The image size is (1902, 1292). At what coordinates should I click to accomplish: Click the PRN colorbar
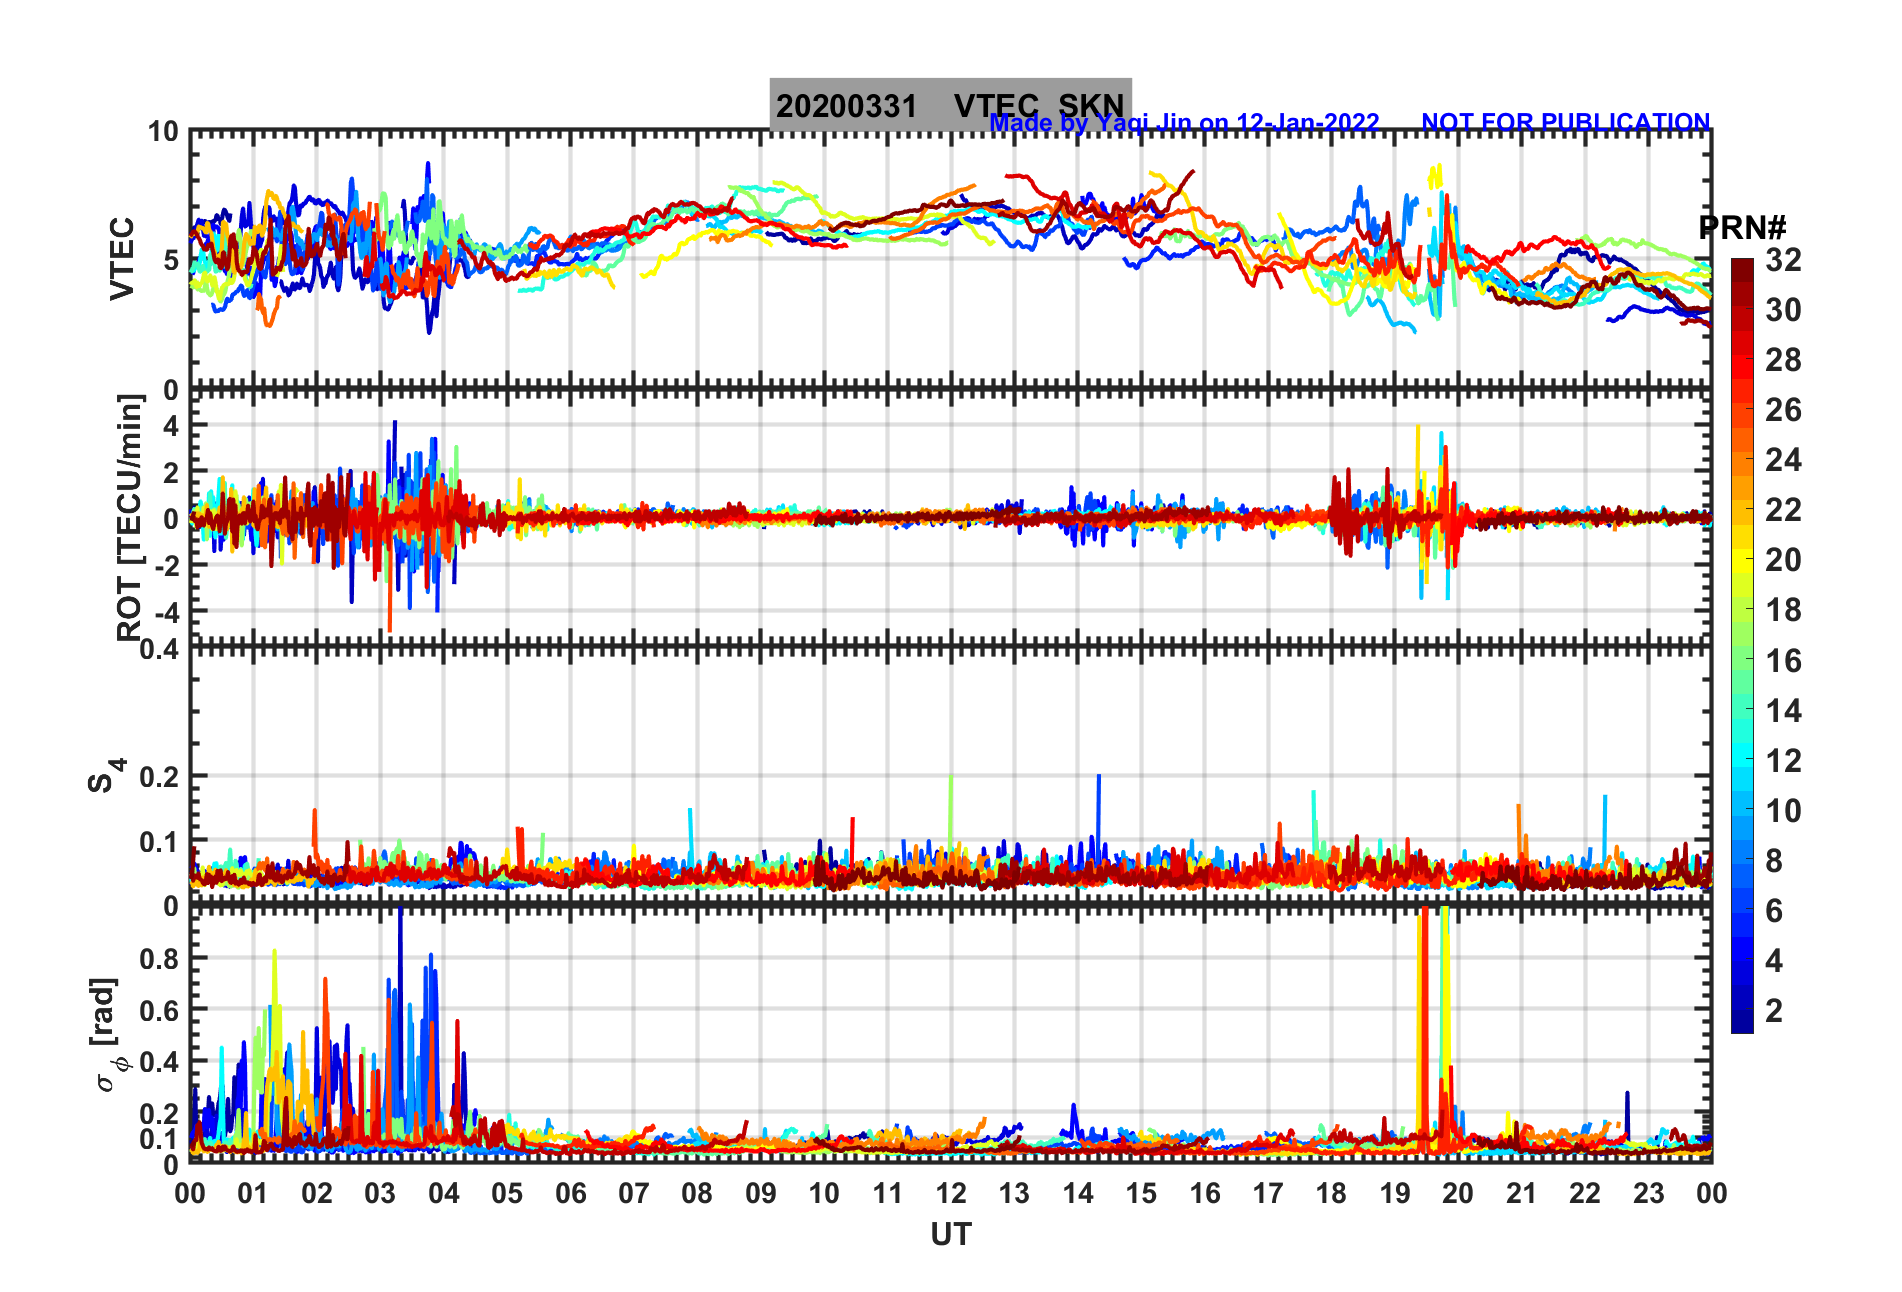[1742, 646]
